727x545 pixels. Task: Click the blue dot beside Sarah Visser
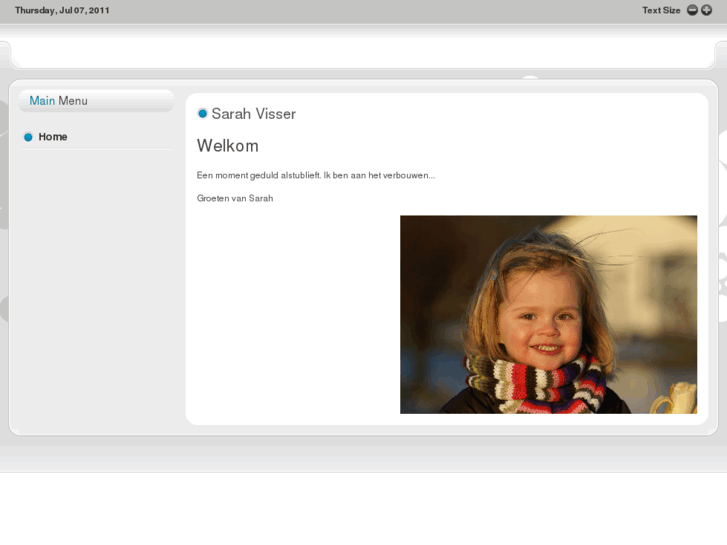[203, 113]
